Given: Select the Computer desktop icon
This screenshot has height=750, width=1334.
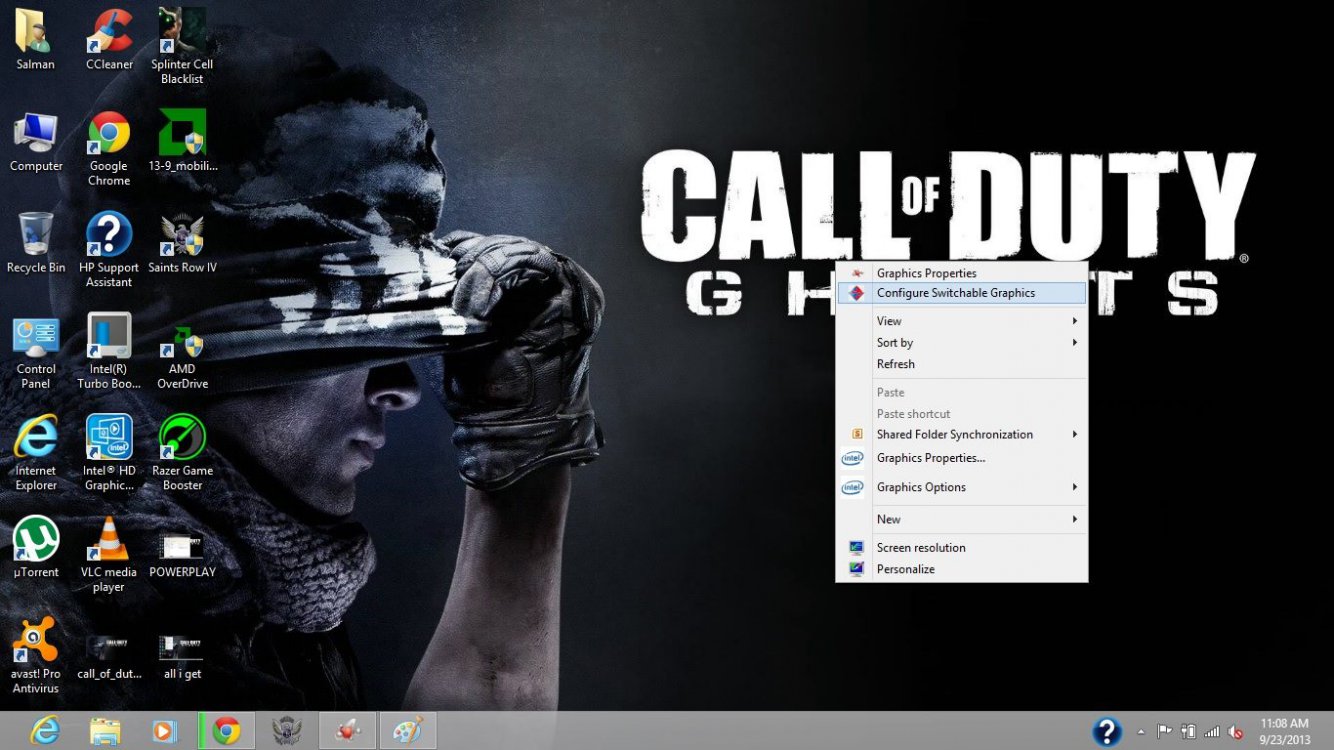Looking at the screenshot, I should click(x=36, y=141).
